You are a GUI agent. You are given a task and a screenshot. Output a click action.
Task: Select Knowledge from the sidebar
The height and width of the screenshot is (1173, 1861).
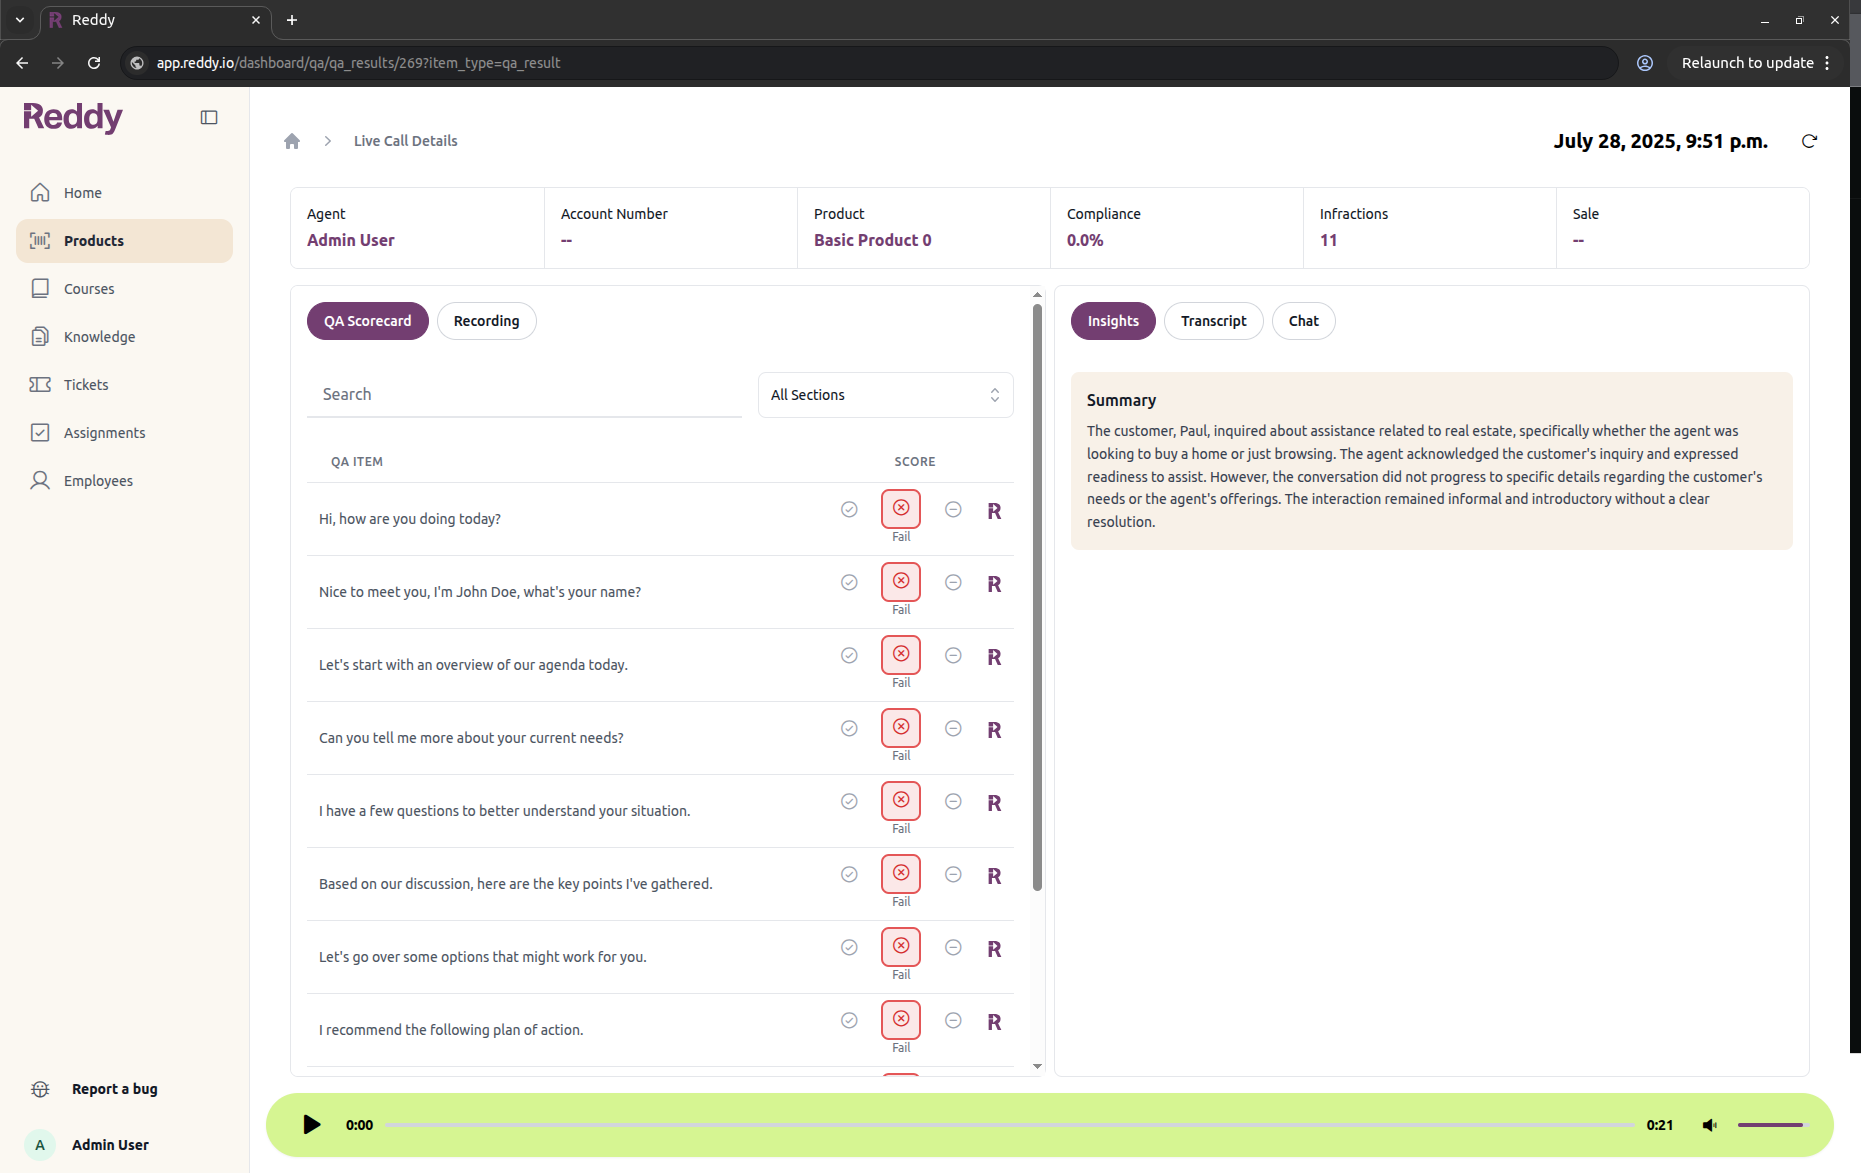(x=99, y=336)
